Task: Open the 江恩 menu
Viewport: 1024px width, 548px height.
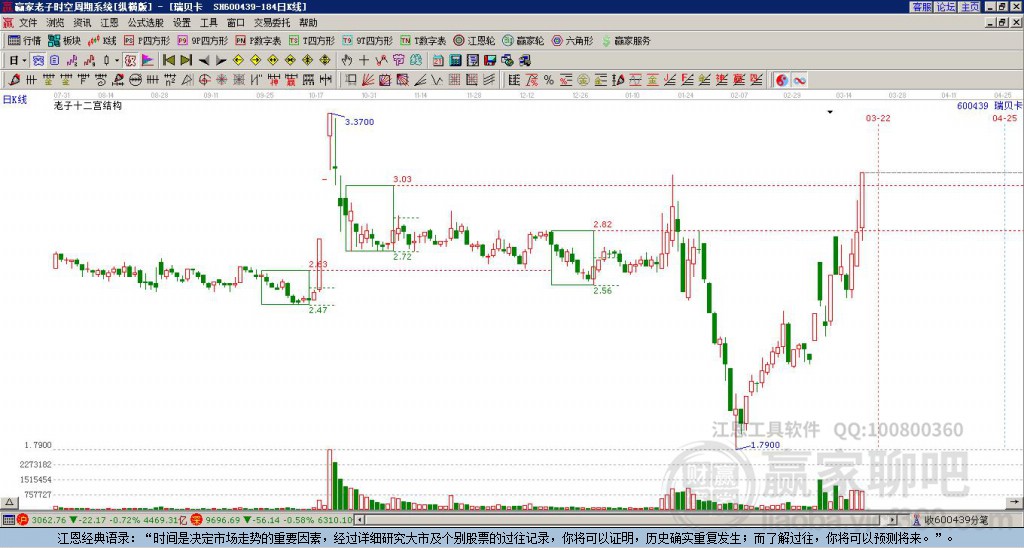Action: 109,23
